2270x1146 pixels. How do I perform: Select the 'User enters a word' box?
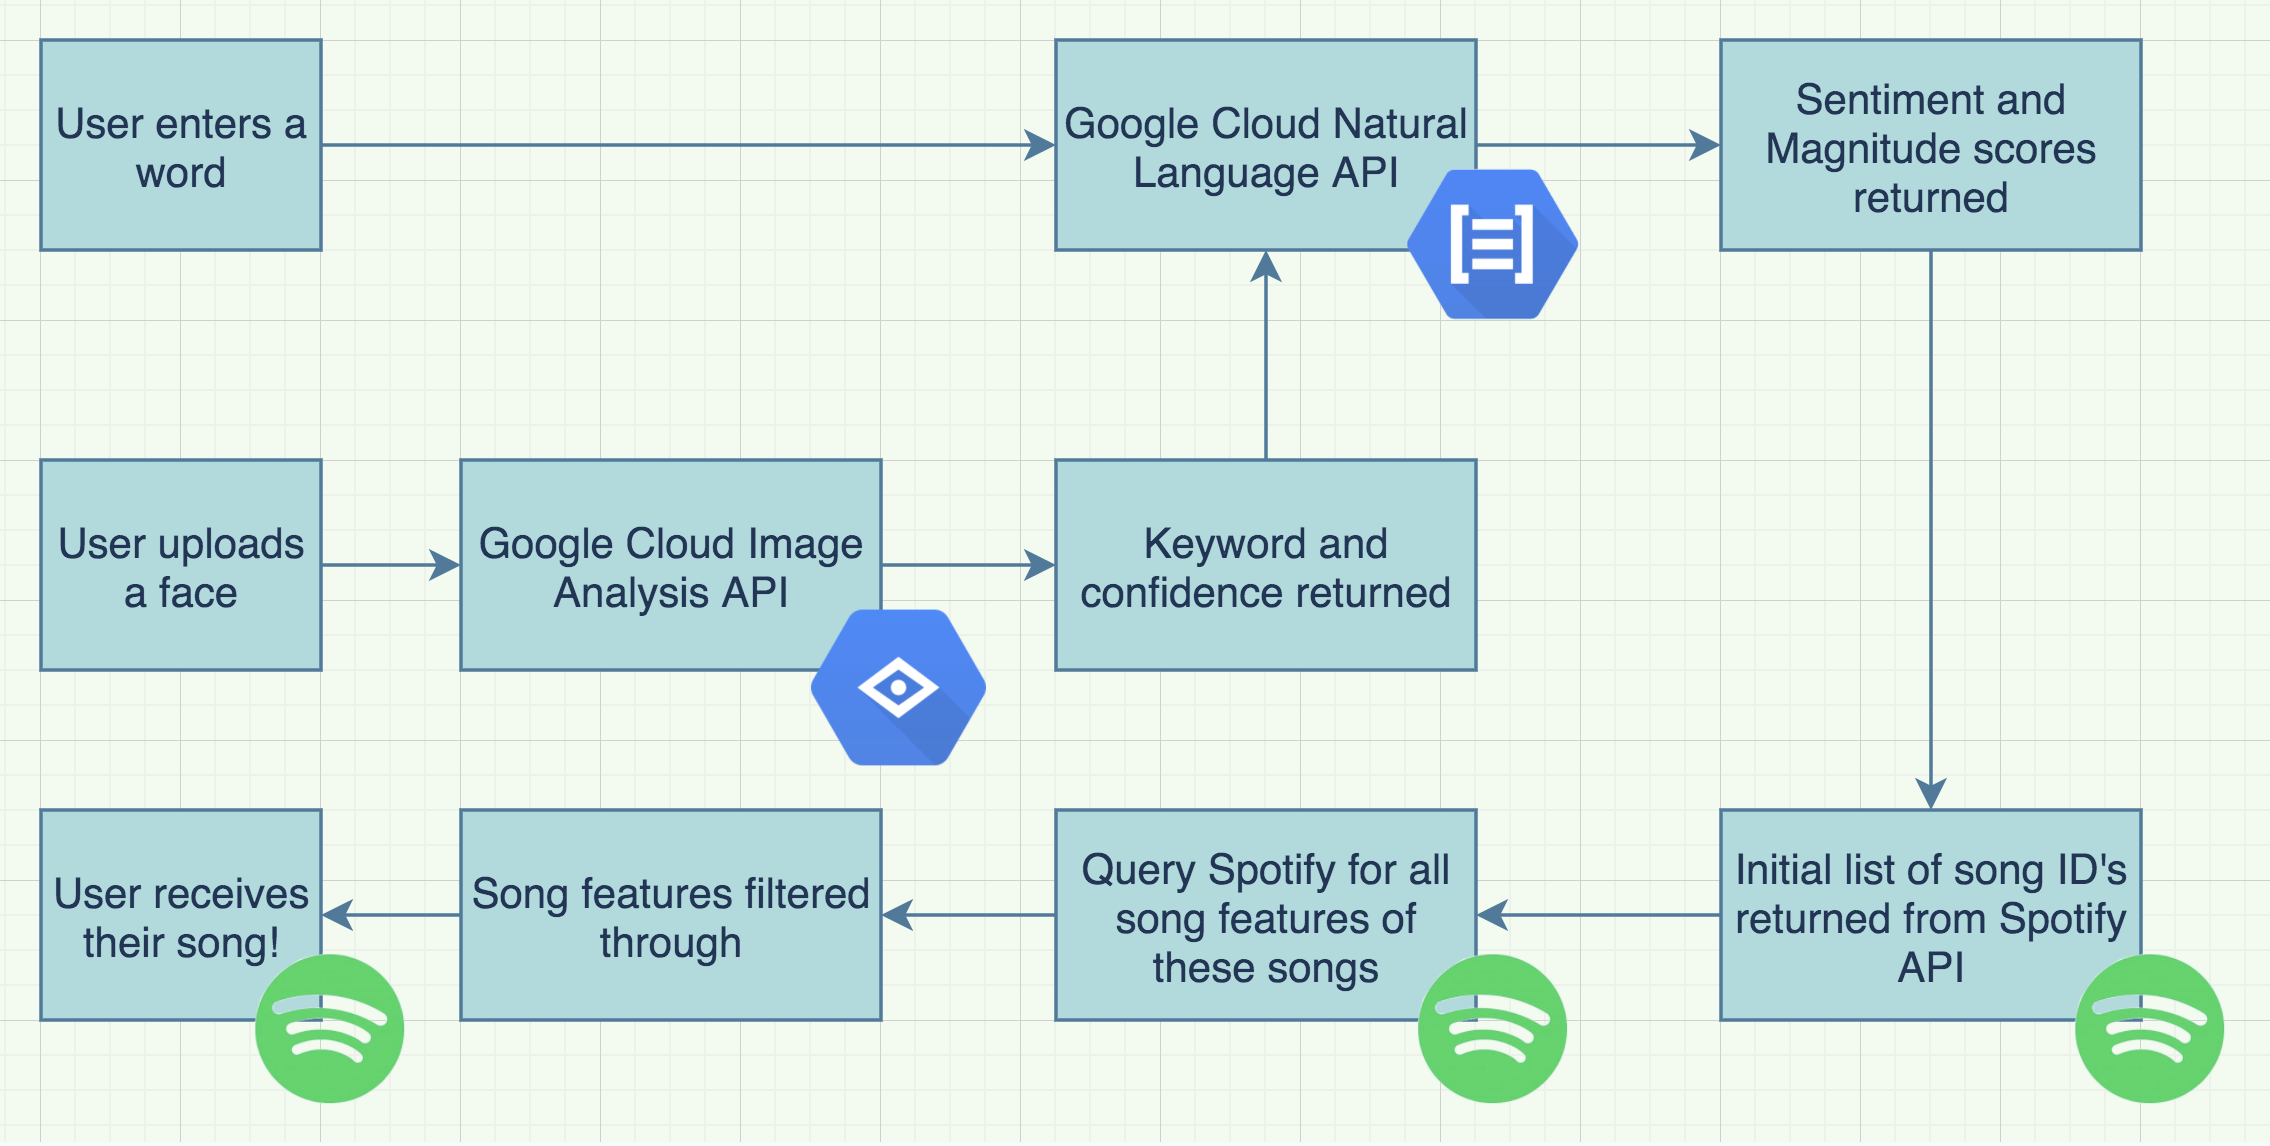181,146
